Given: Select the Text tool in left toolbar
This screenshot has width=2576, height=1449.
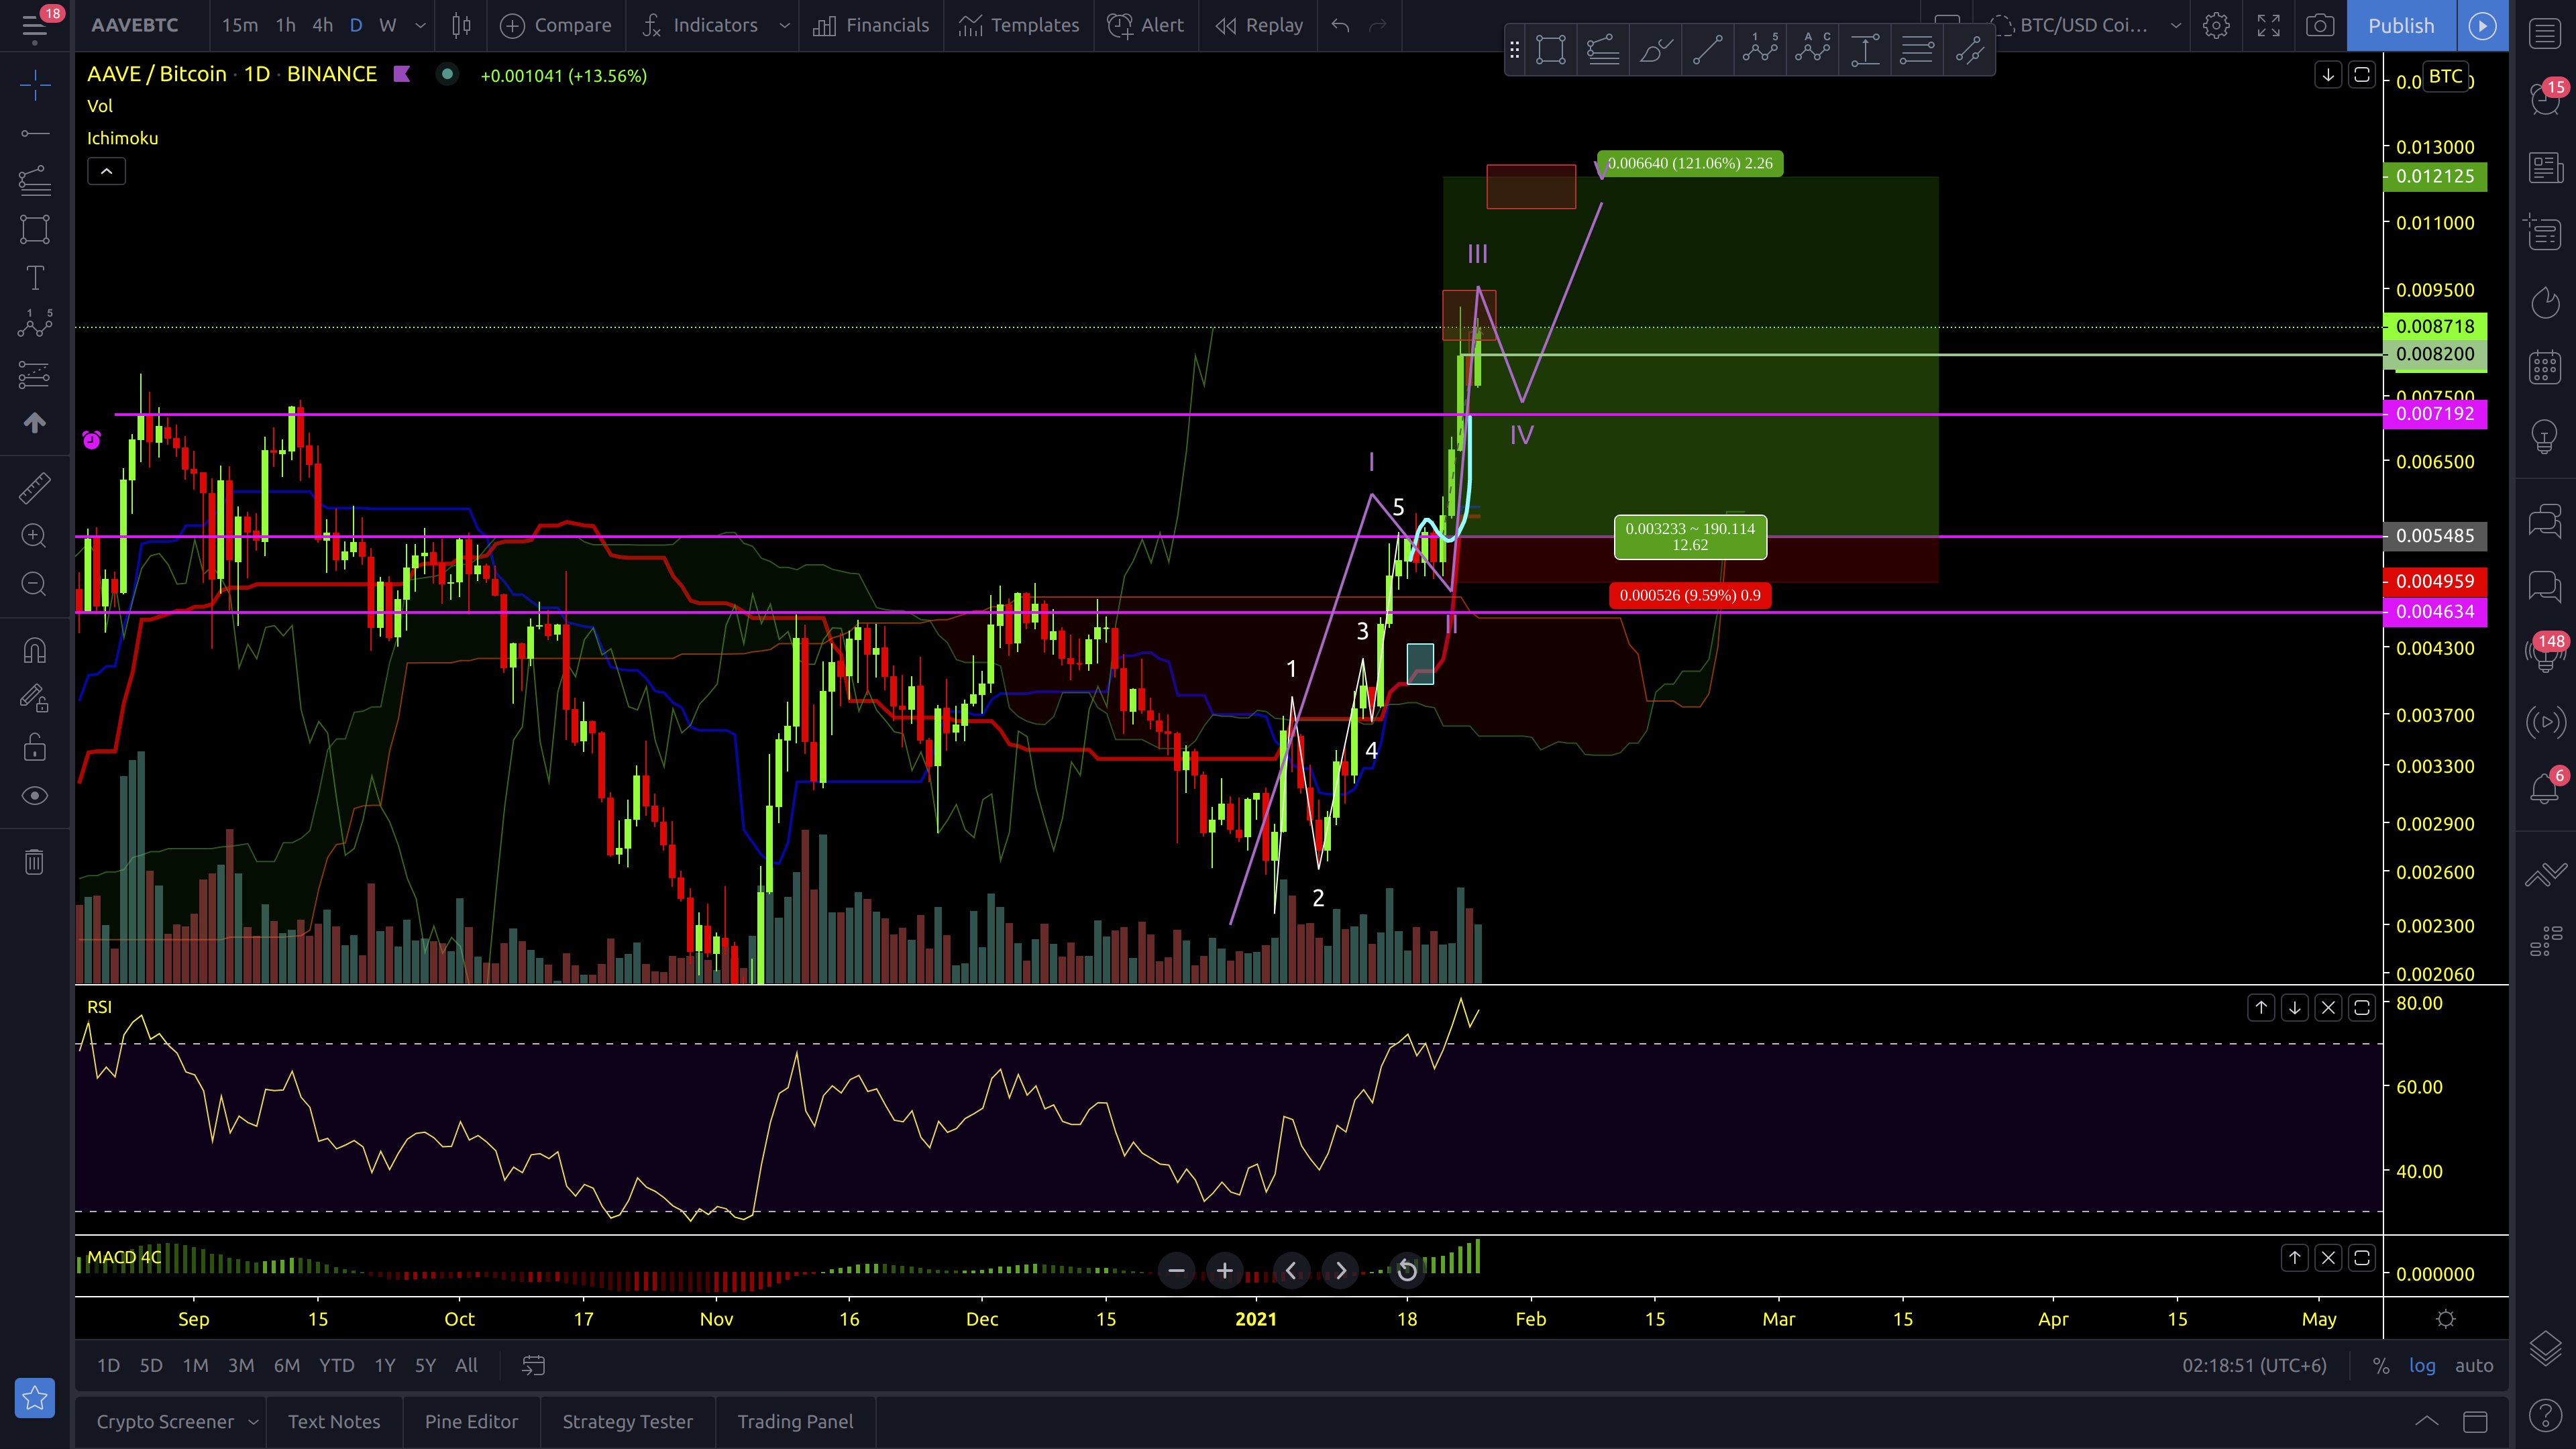Looking at the screenshot, I should pos(34,278).
